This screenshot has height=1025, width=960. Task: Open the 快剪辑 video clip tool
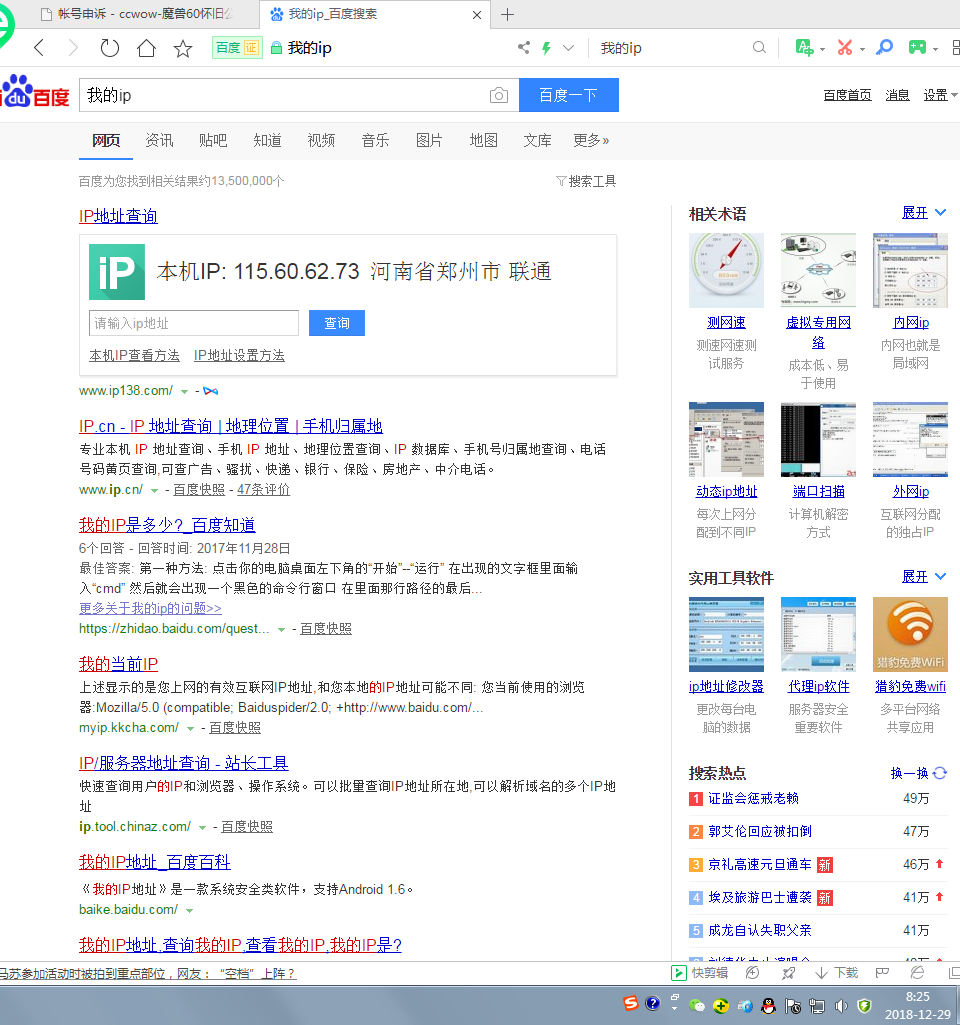700,972
